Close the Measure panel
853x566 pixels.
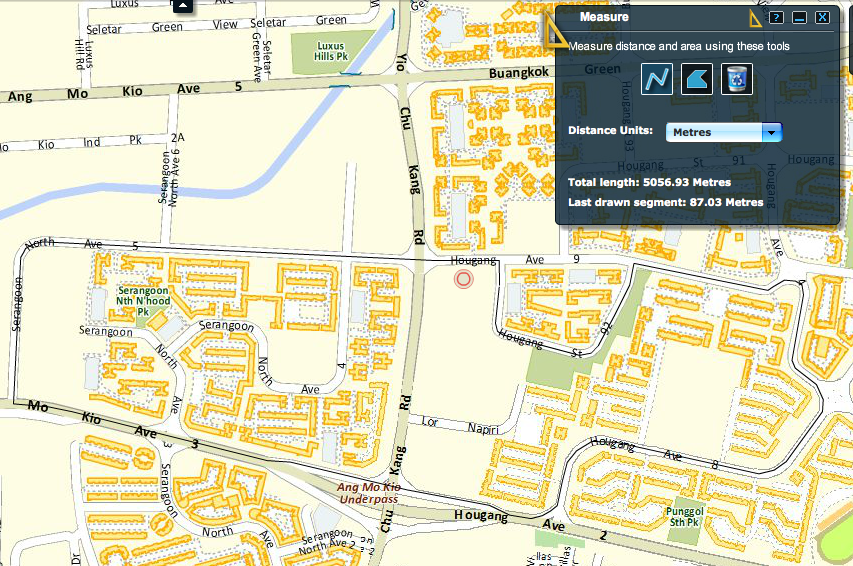click(x=822, y=17)
